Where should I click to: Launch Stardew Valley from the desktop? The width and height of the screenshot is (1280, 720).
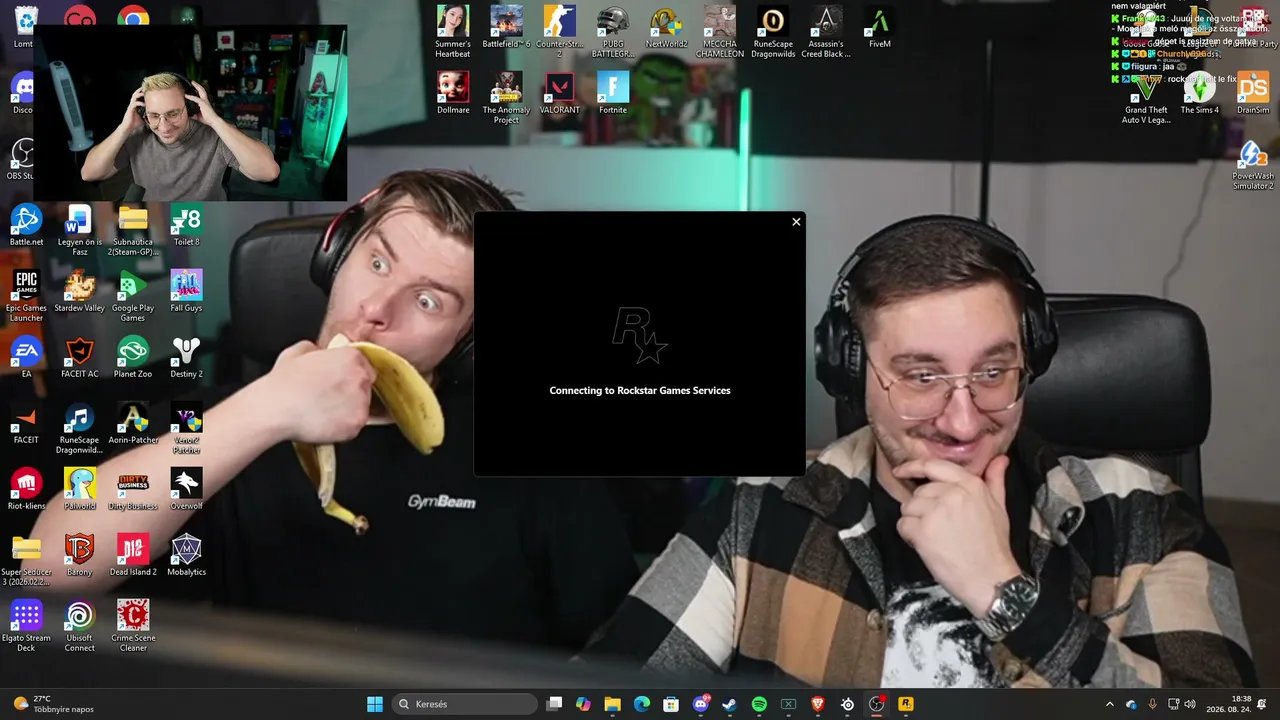click(x=80, y=291)
